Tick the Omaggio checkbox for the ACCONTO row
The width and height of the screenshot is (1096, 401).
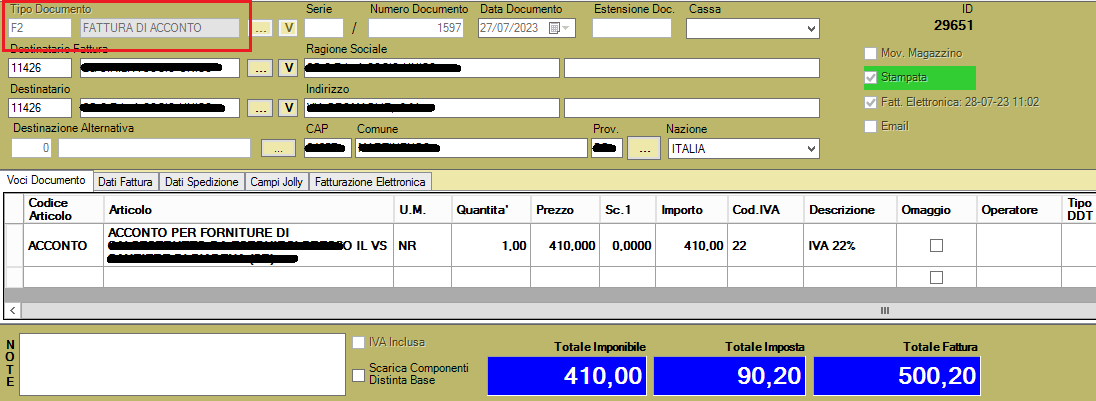(x=936, y=246)
